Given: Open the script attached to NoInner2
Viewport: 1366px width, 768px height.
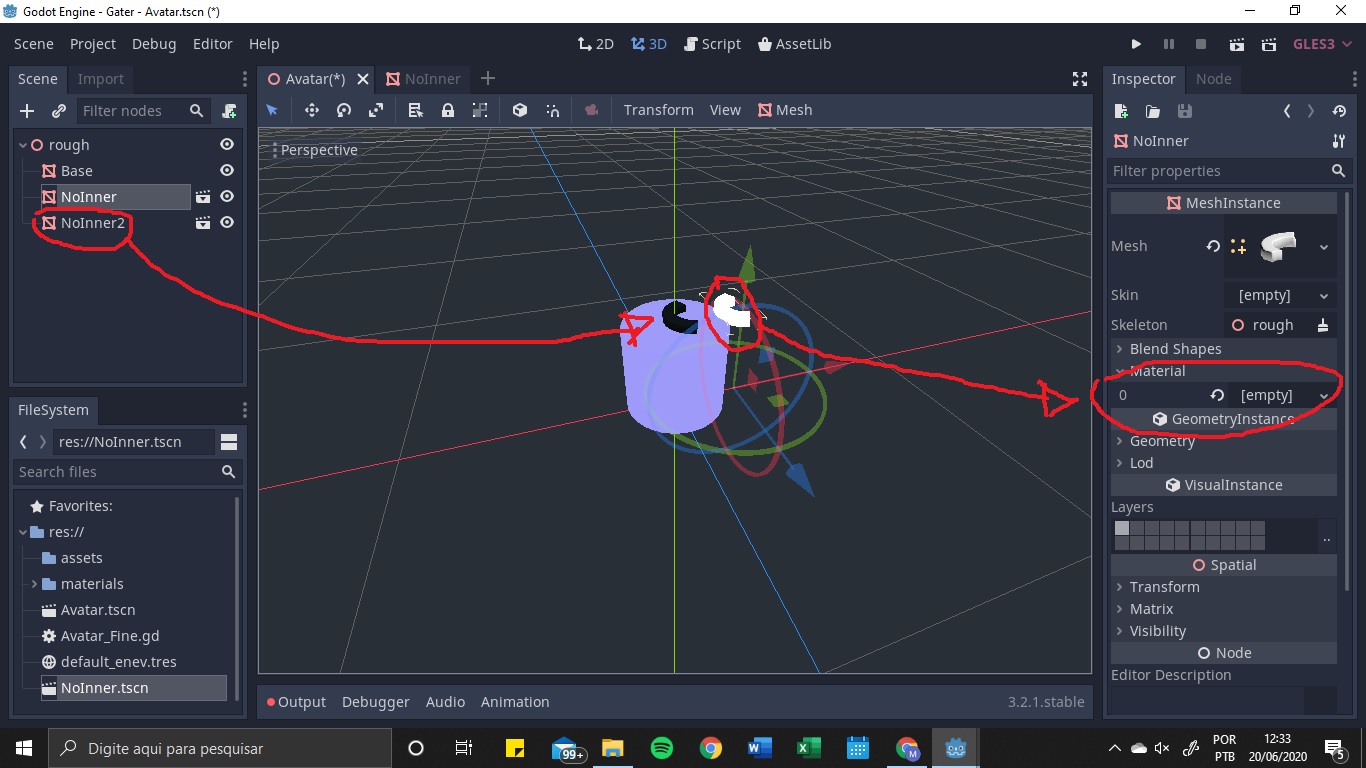Looking at the screenshot, I should coord(203,222).
